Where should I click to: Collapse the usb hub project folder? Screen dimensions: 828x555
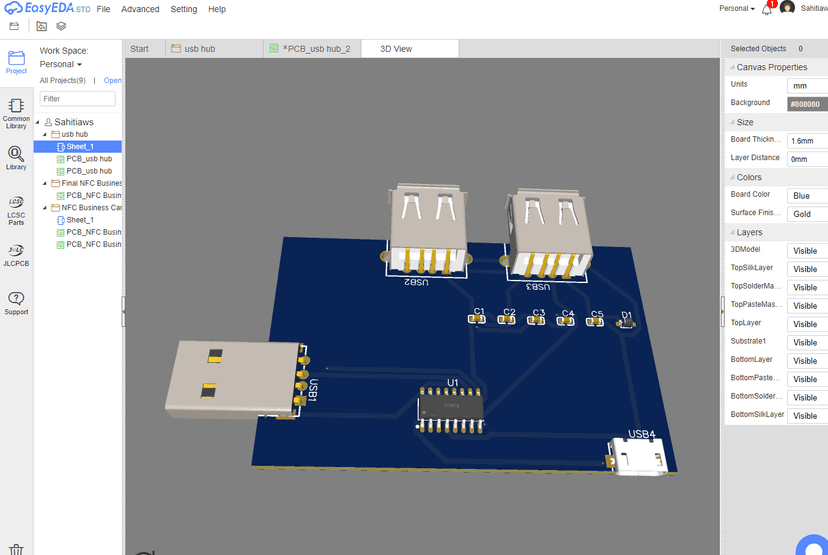click(x=45, y=134)
